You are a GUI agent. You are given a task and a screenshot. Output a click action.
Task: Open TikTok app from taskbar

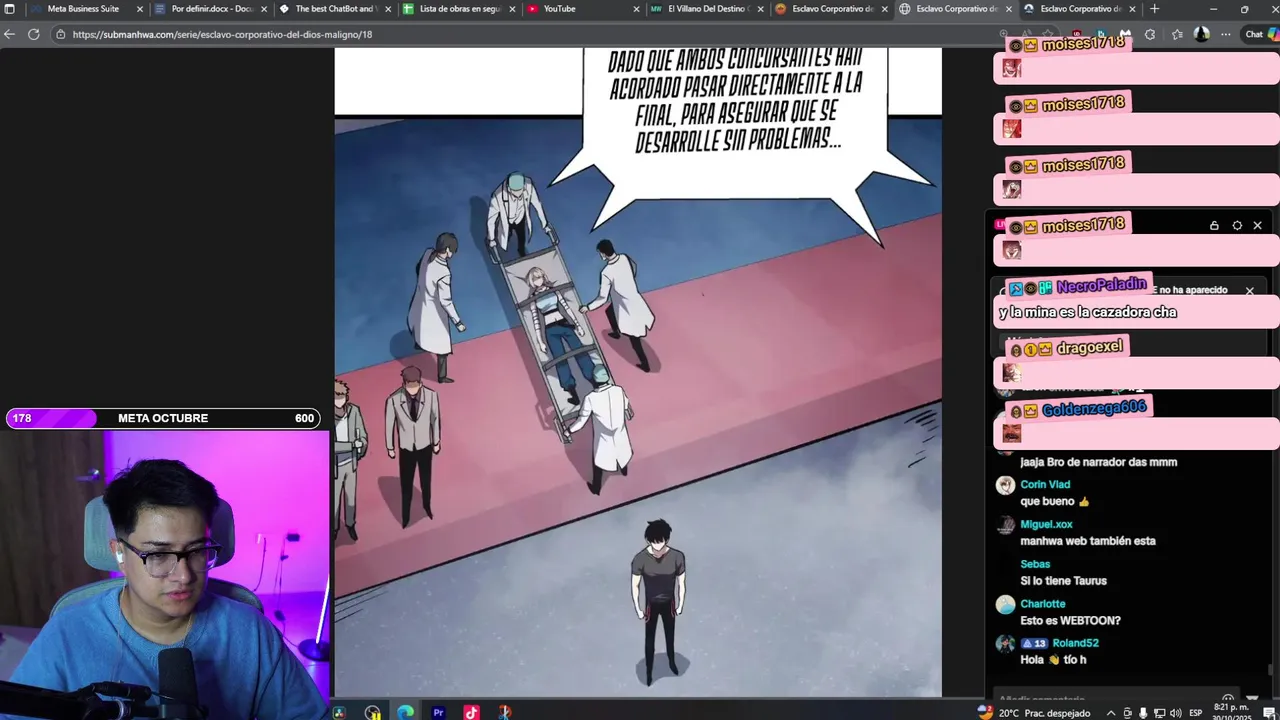[x=471, y=712]
